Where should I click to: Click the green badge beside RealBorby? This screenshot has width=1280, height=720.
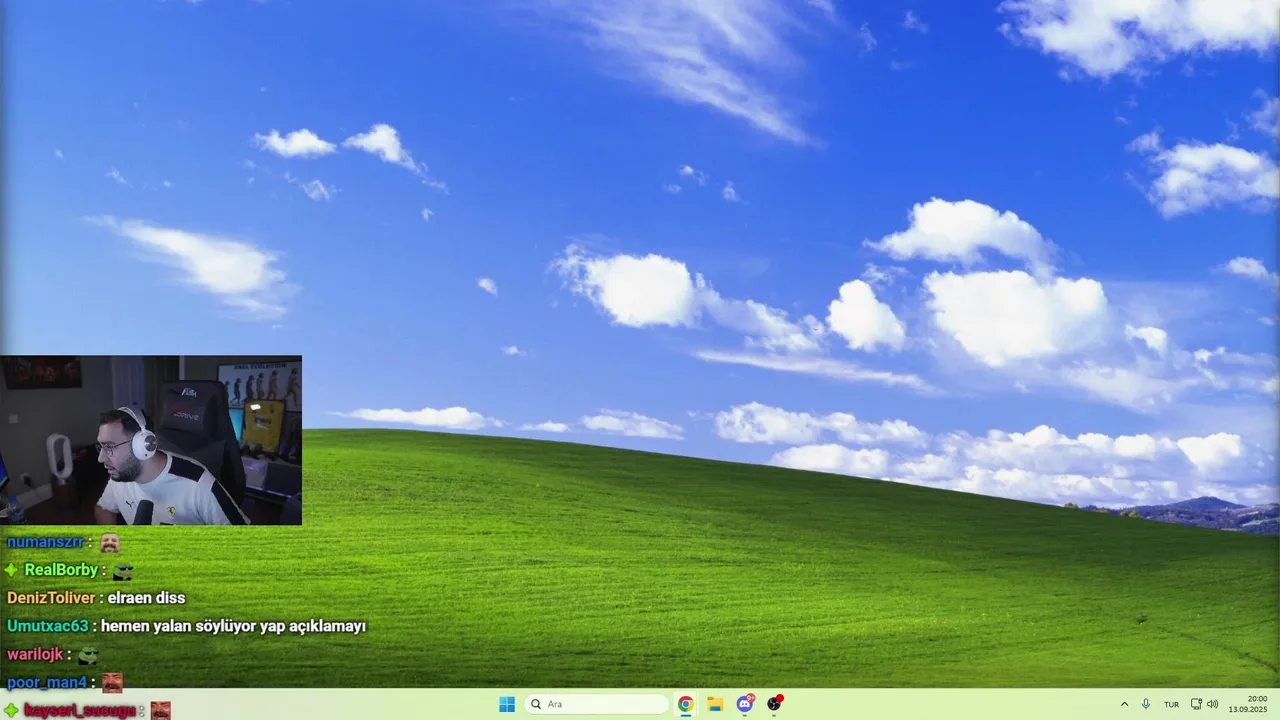(11, 570)
